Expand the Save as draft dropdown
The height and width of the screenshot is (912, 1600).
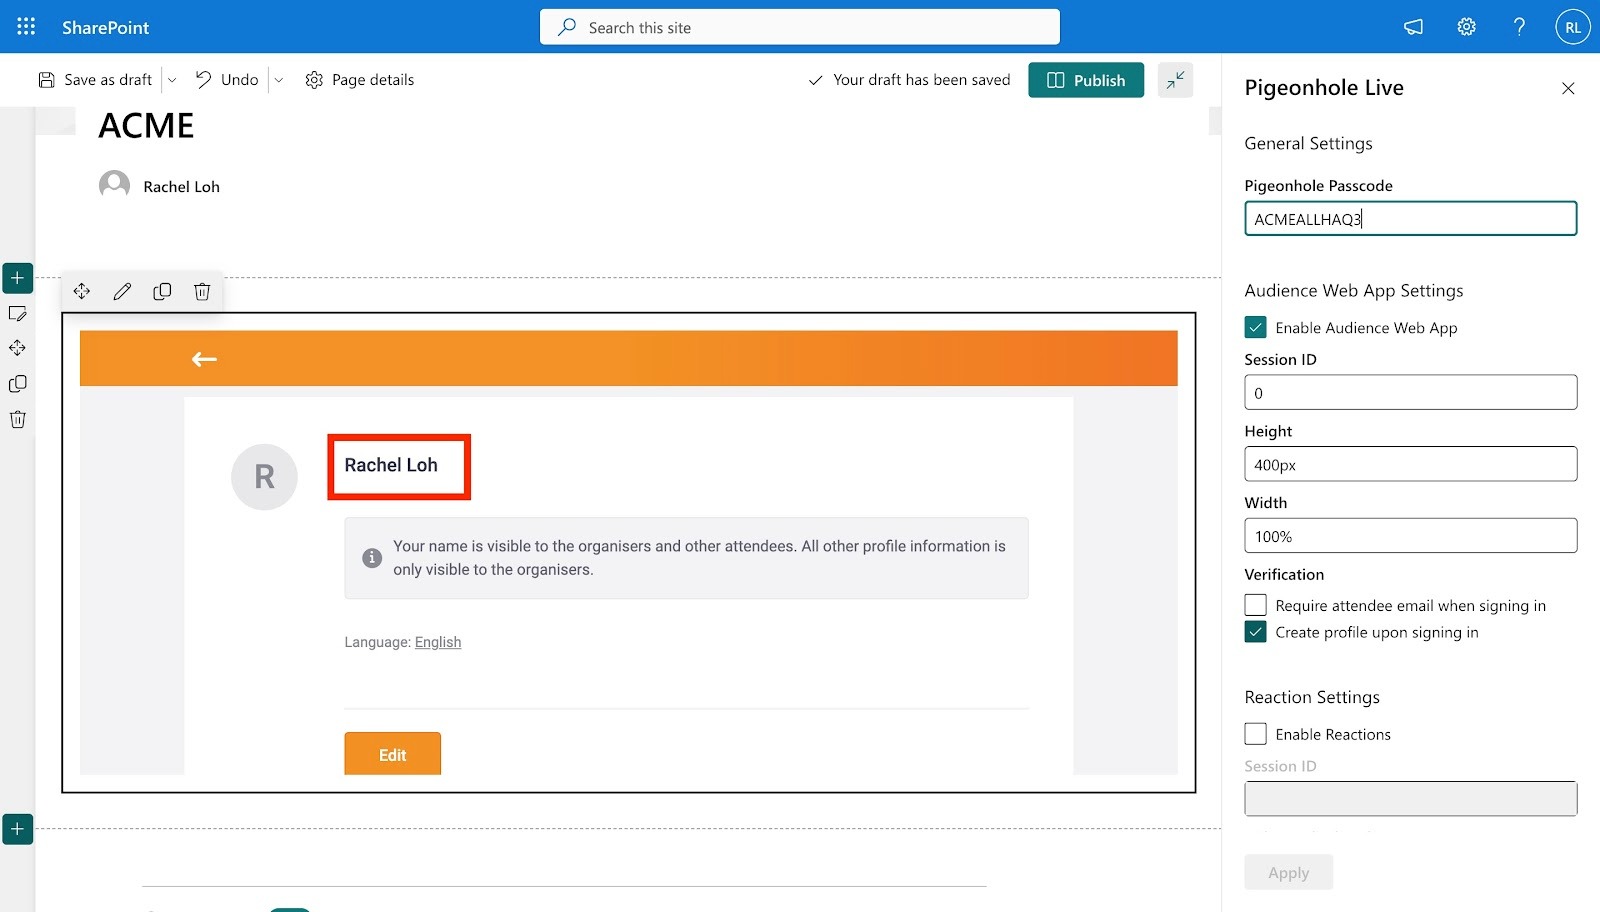click(x=171, y=79)
